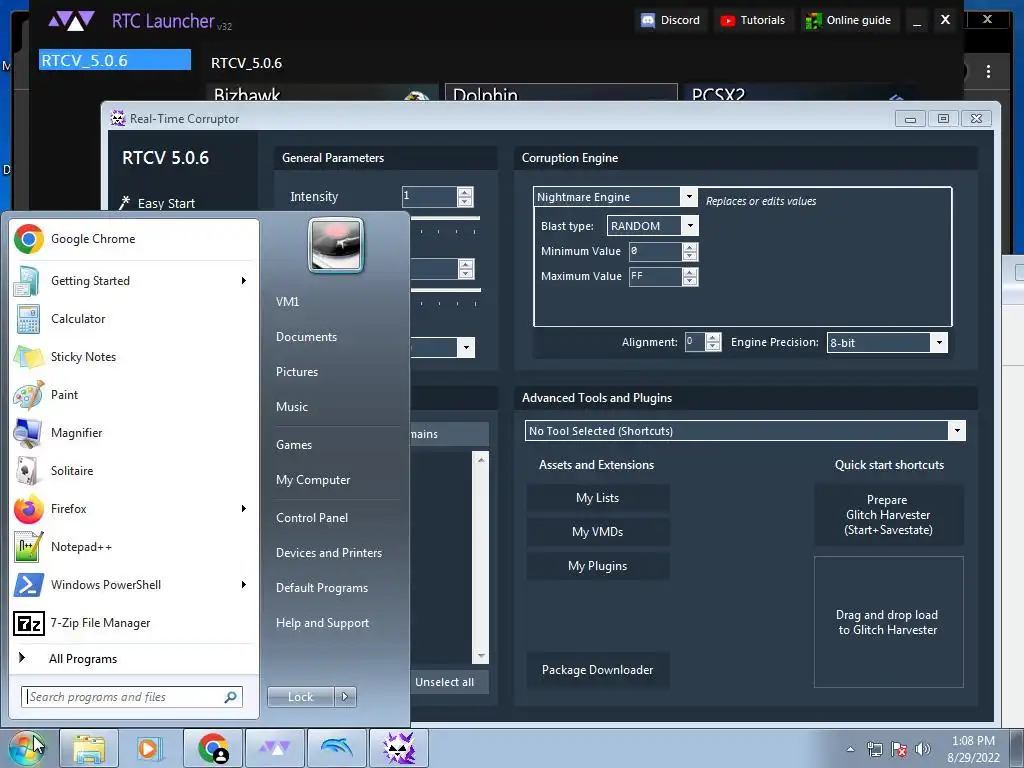Expand Firefox jump list arrow

point(244,509)
